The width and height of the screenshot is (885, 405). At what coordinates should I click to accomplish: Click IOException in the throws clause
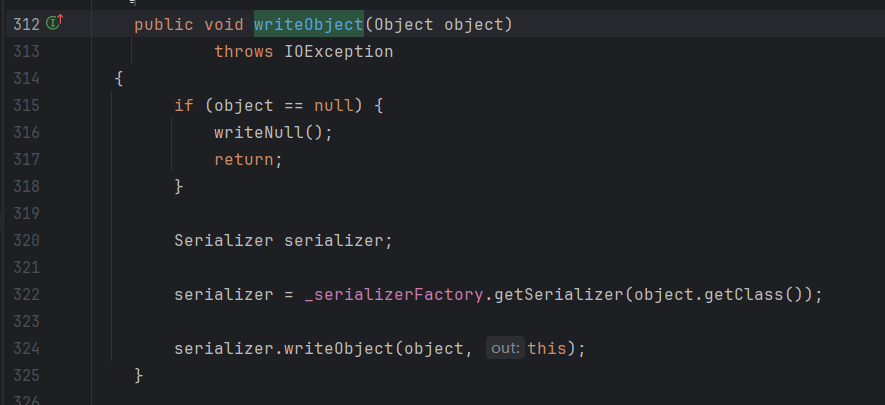pyautogui.click(x=332, y=51)
